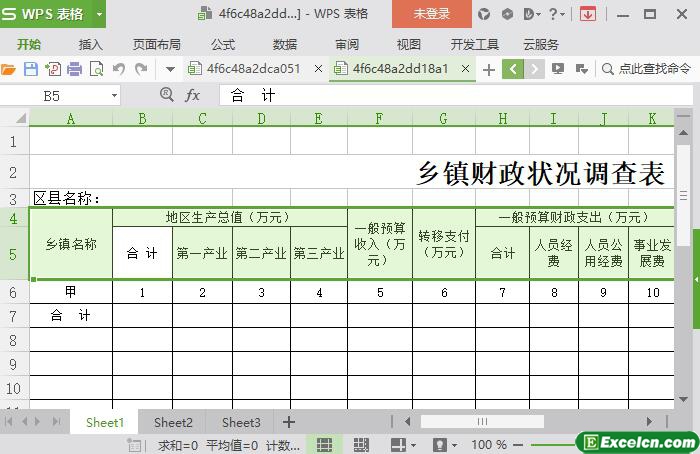
Task: Open the 审阅 ribbon tab
Action: pyautogui.click(x=347, y=44)
